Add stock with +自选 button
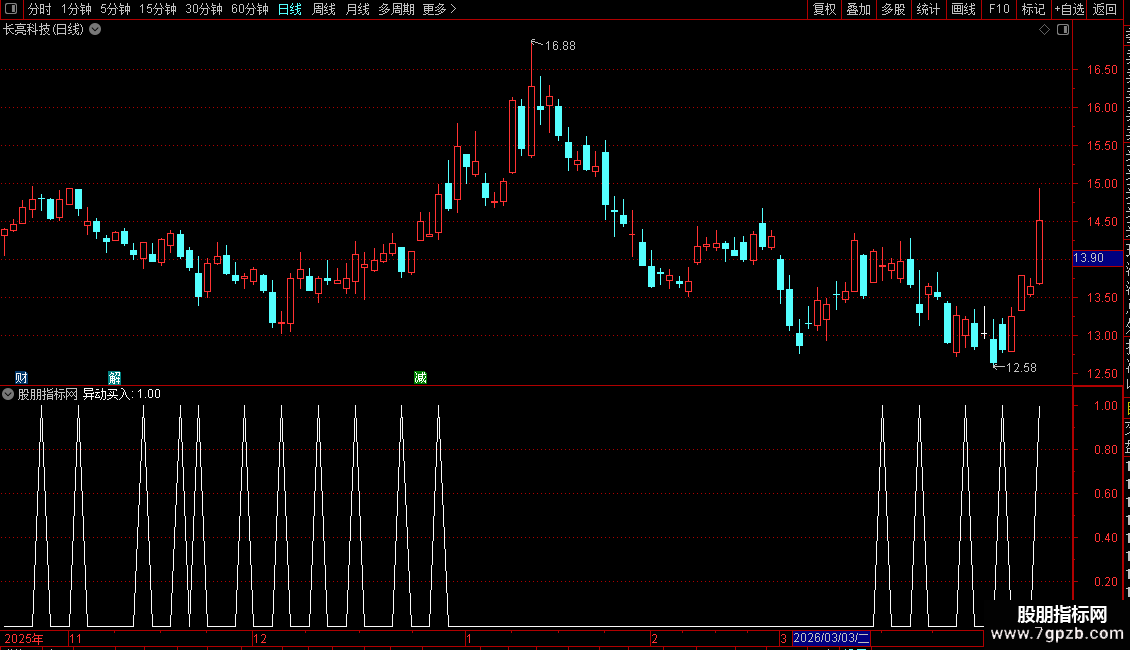The image size is (1130, 650). click(1069, 9)
